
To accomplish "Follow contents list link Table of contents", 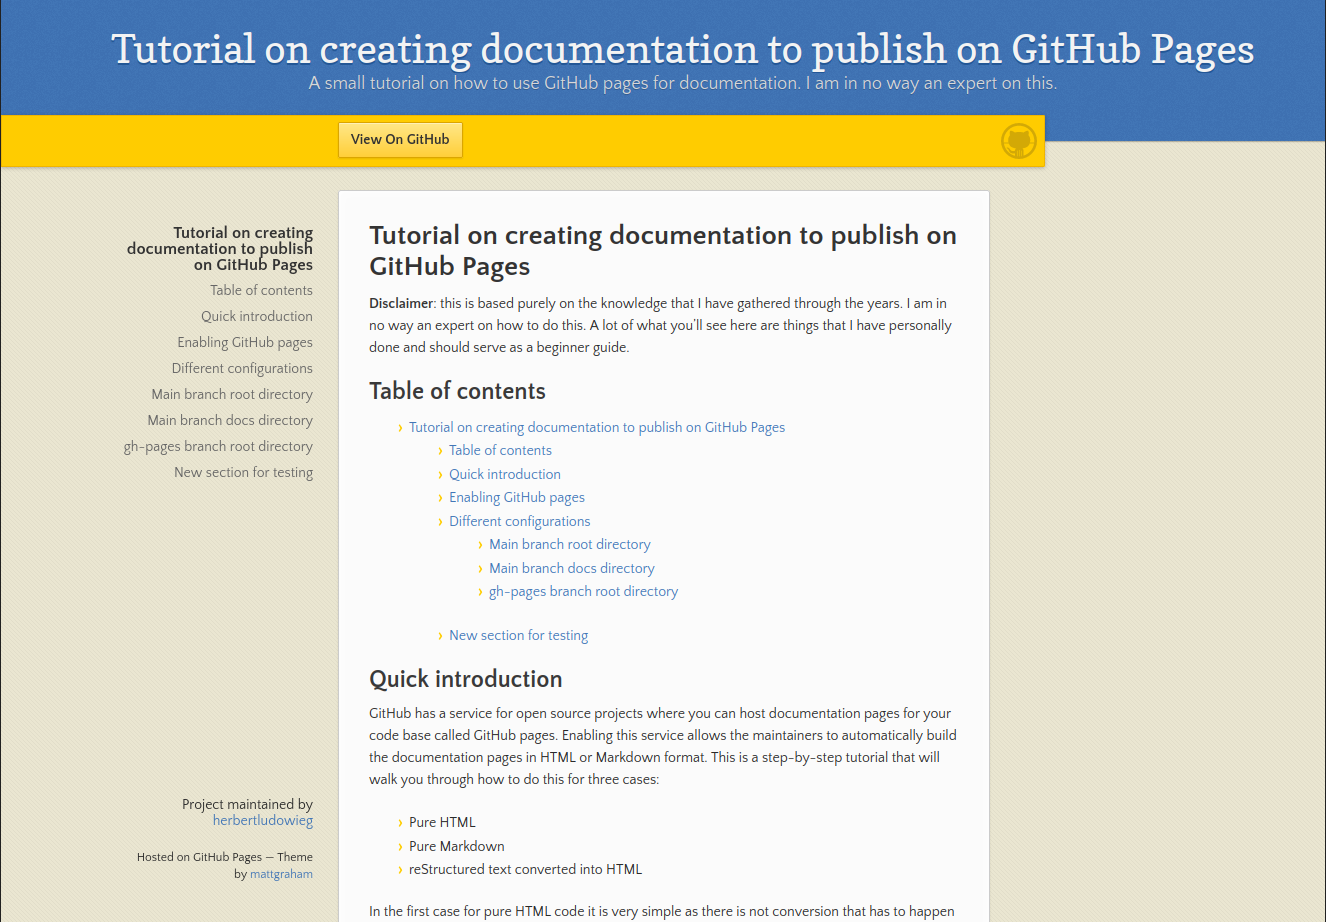I will pyautogui.click(x=500, y=450).
